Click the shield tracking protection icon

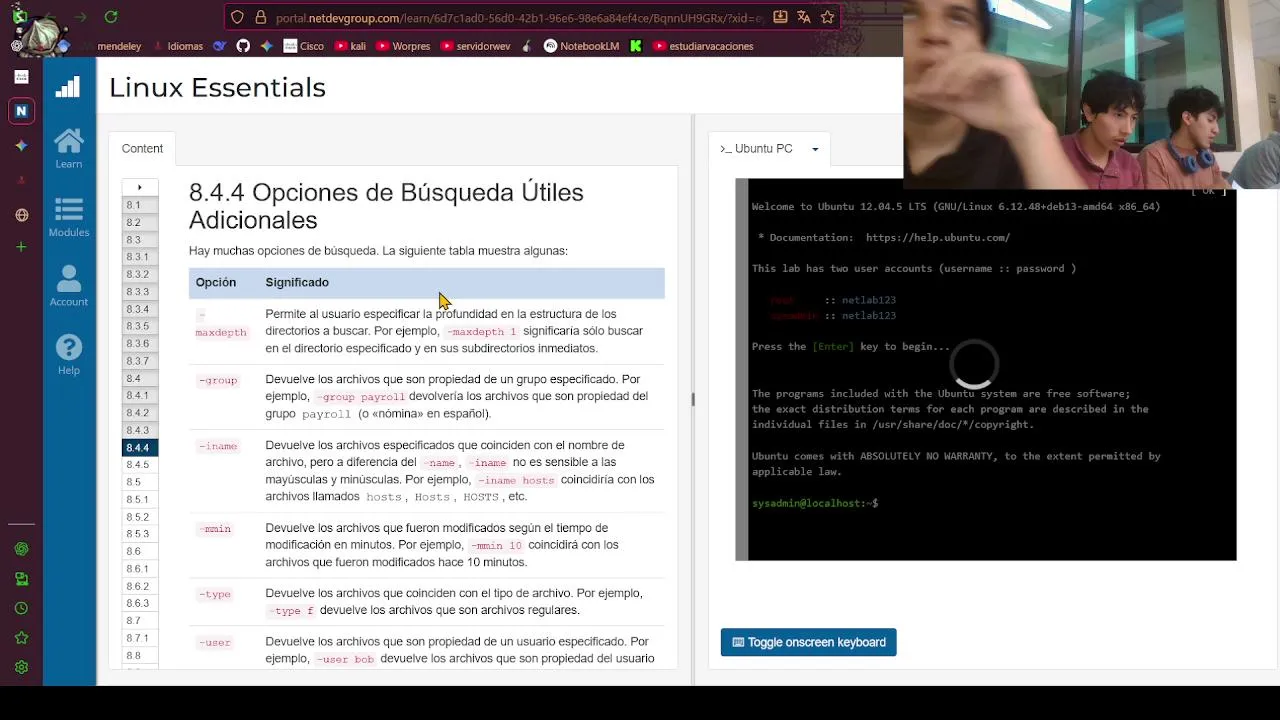click(x=237, y=17)
